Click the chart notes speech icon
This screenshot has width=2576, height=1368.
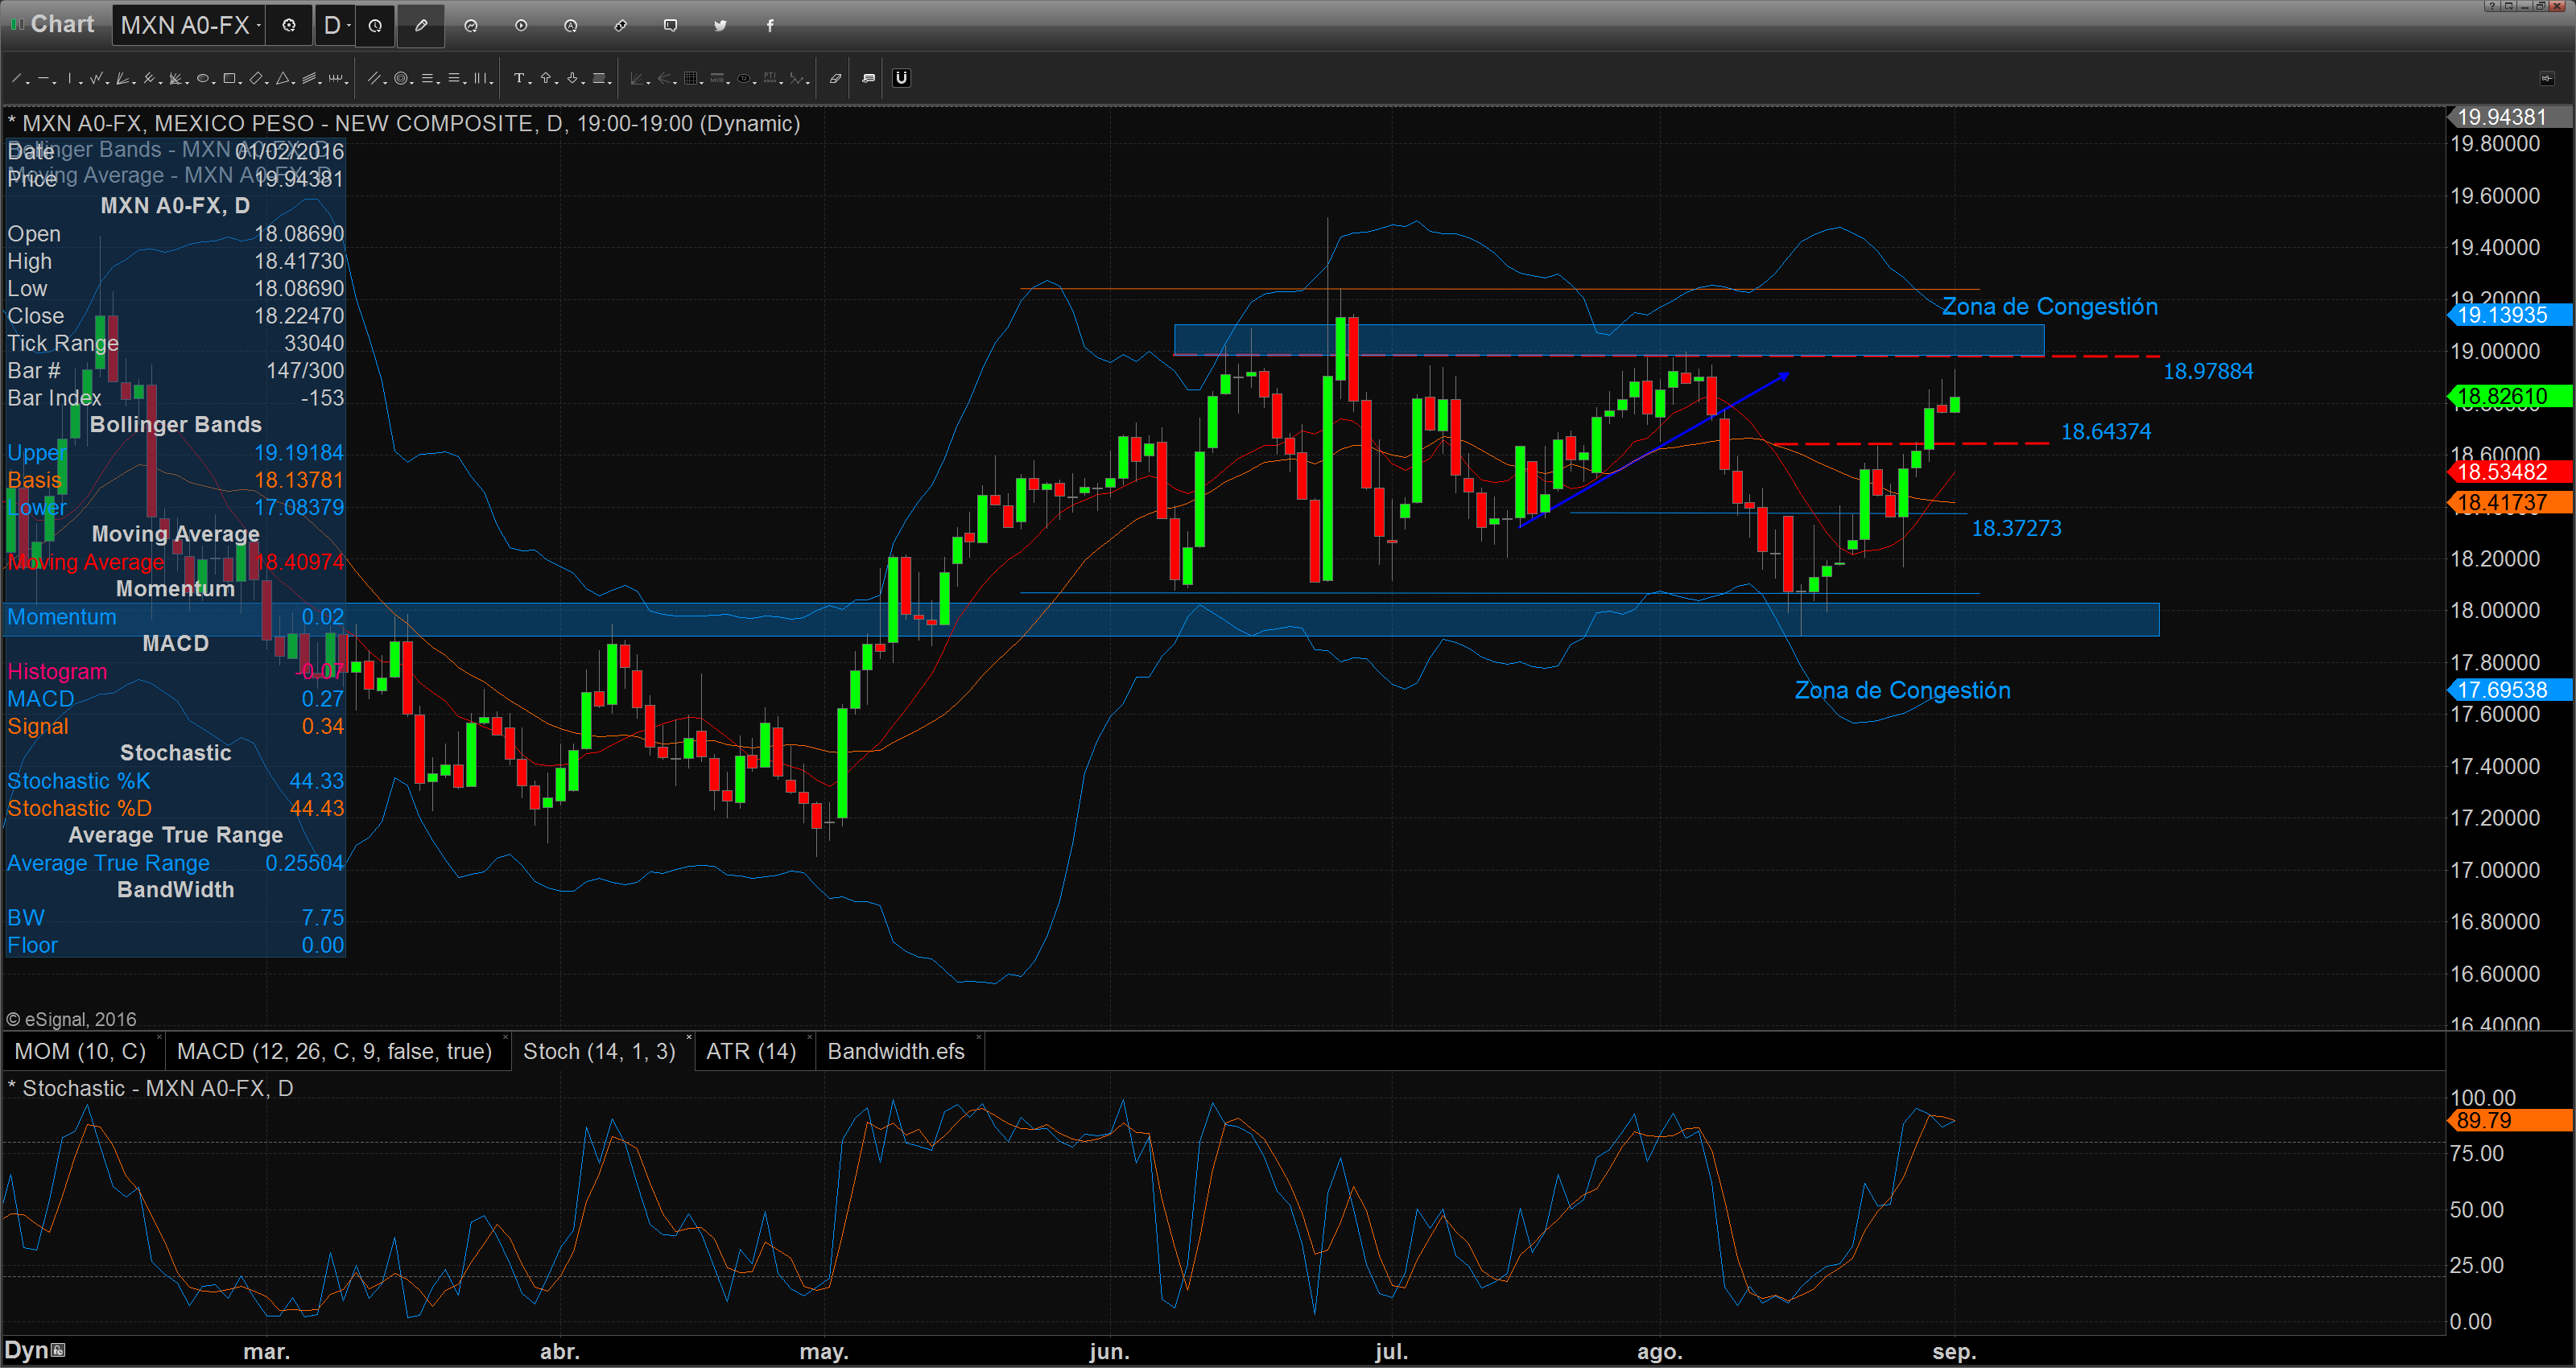[x=869, y=78]
